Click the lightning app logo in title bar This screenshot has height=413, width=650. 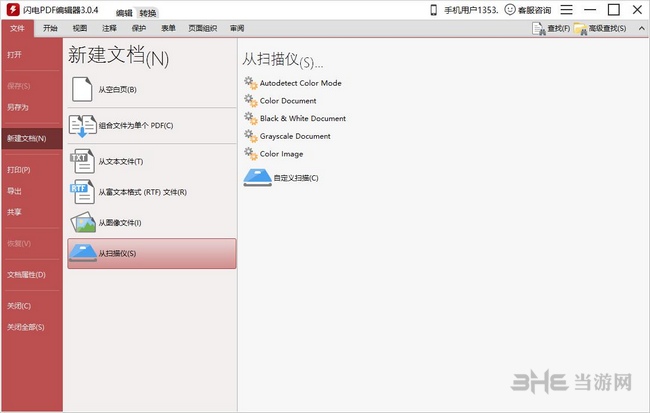(13, 10)
